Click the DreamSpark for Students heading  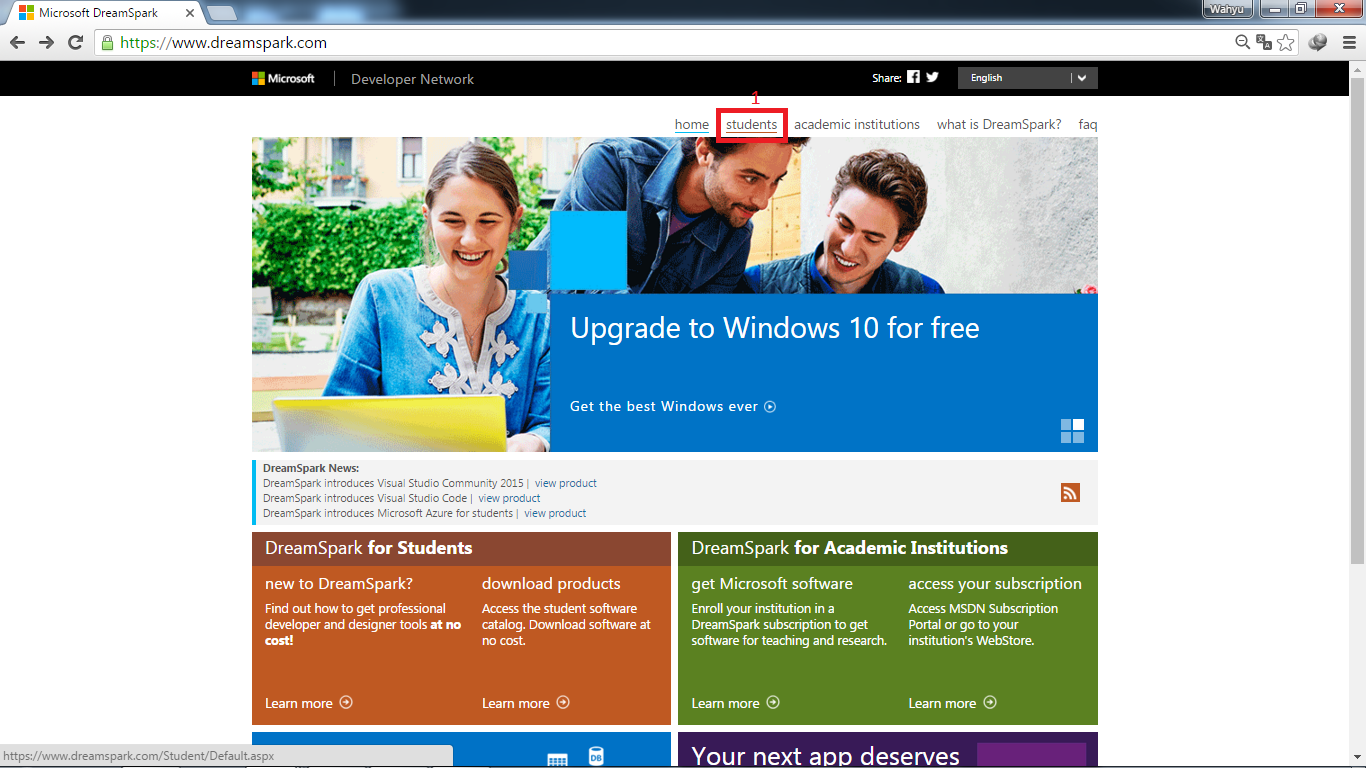368,548
